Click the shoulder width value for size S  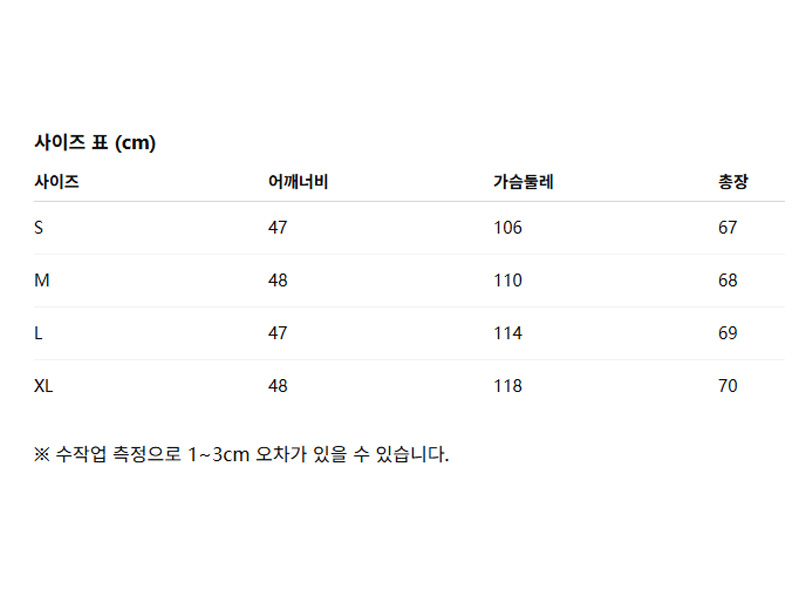[x=278, y=228]
